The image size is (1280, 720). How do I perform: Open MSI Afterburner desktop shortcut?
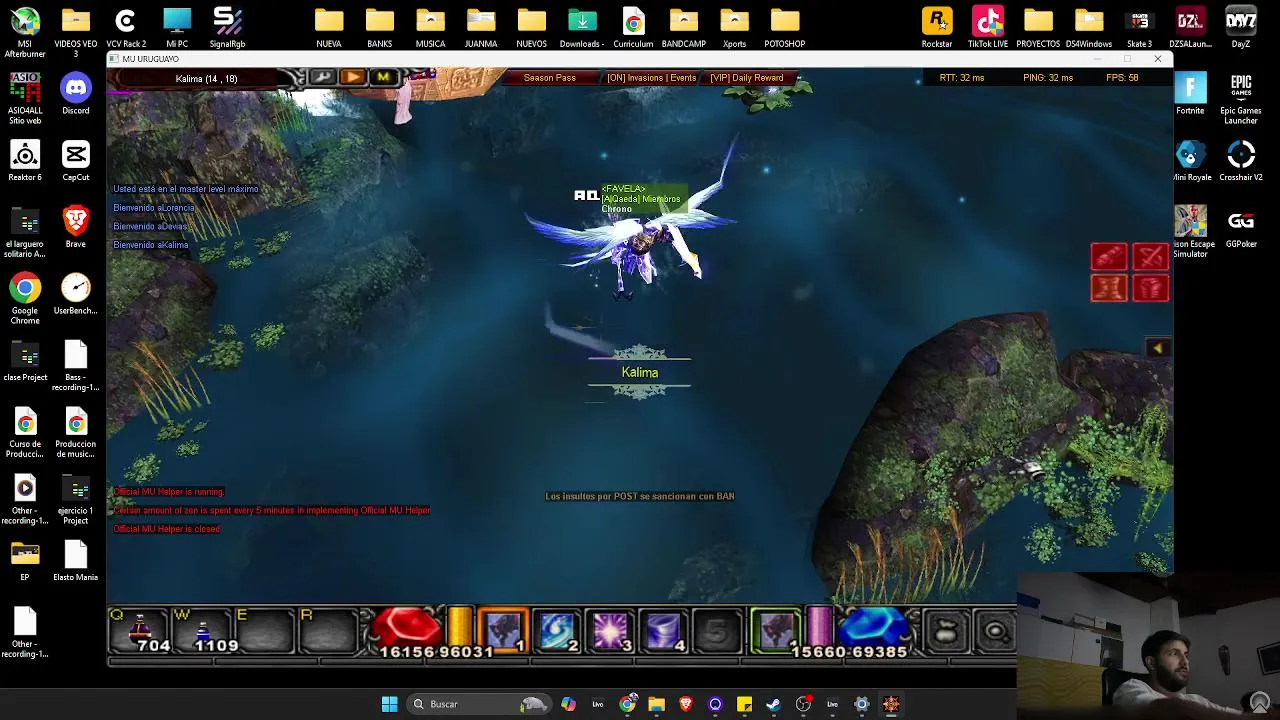pyautogui.click(x=25, y=32)
